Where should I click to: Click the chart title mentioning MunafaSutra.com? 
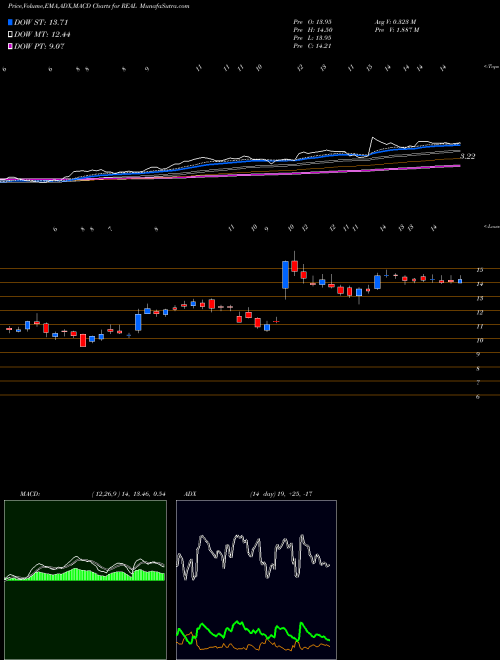coord(98,6)
